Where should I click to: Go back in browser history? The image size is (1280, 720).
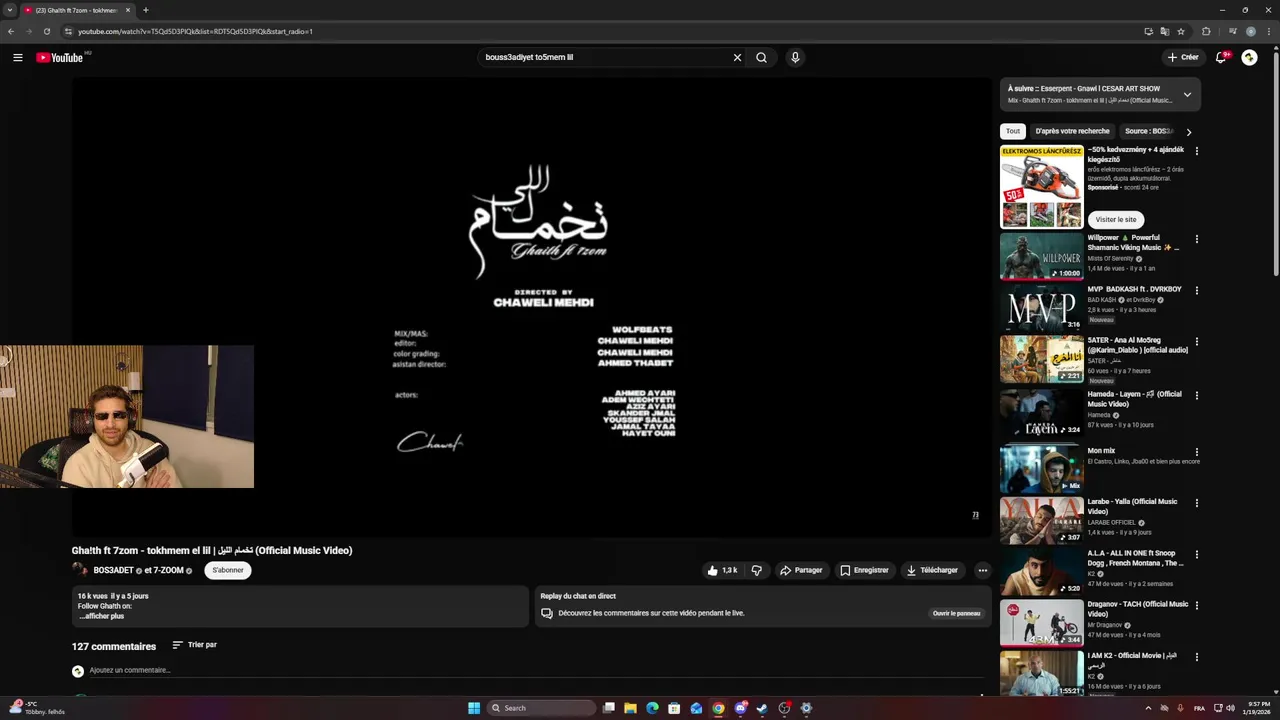pyautogui.click(x=11, y=31)
